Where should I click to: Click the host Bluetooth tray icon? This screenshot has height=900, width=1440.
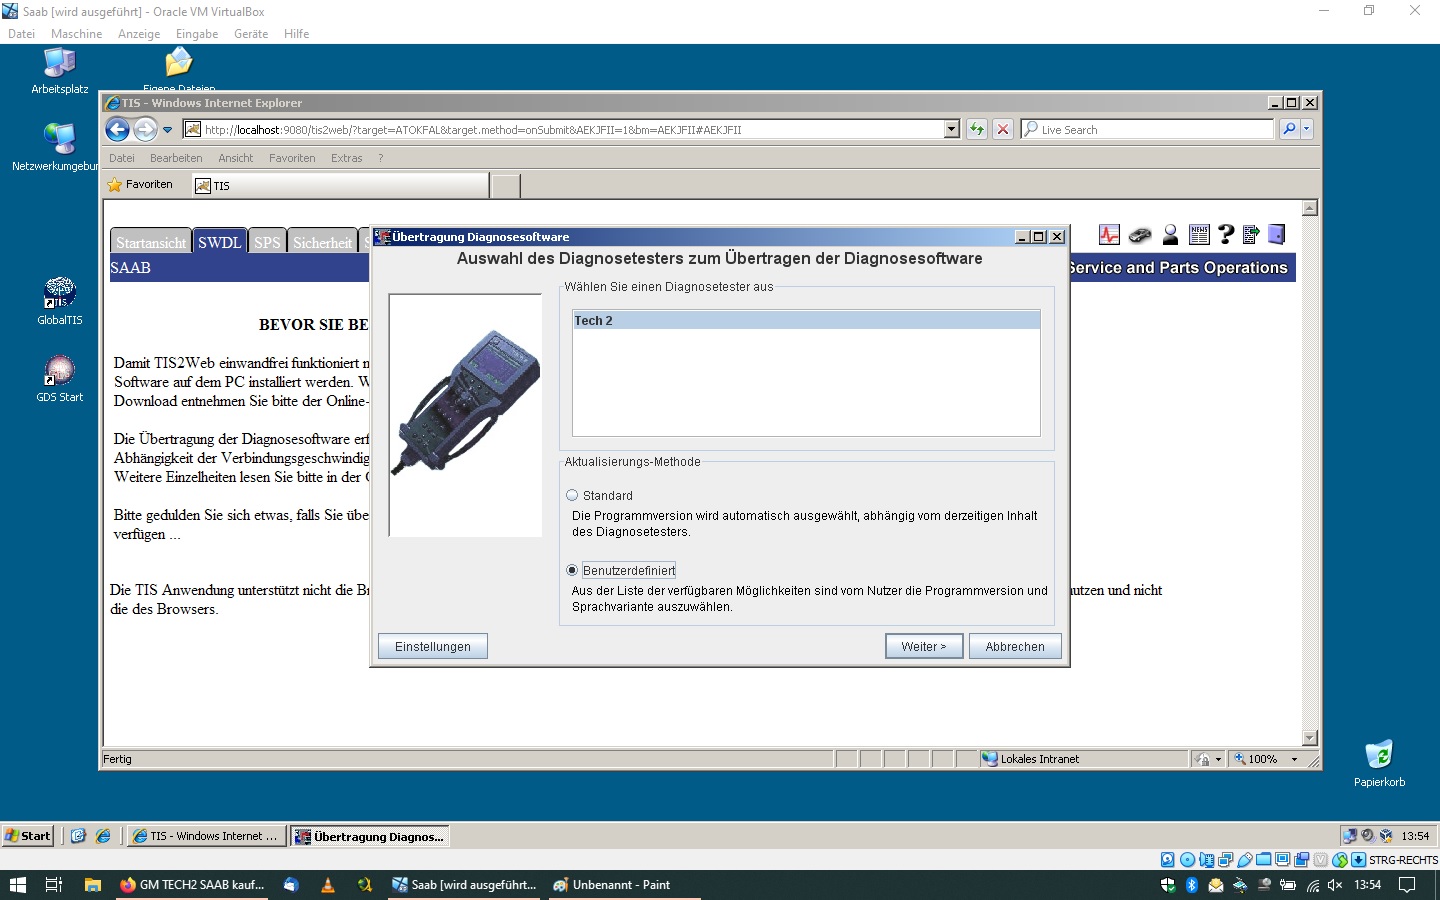point(1192,885)
